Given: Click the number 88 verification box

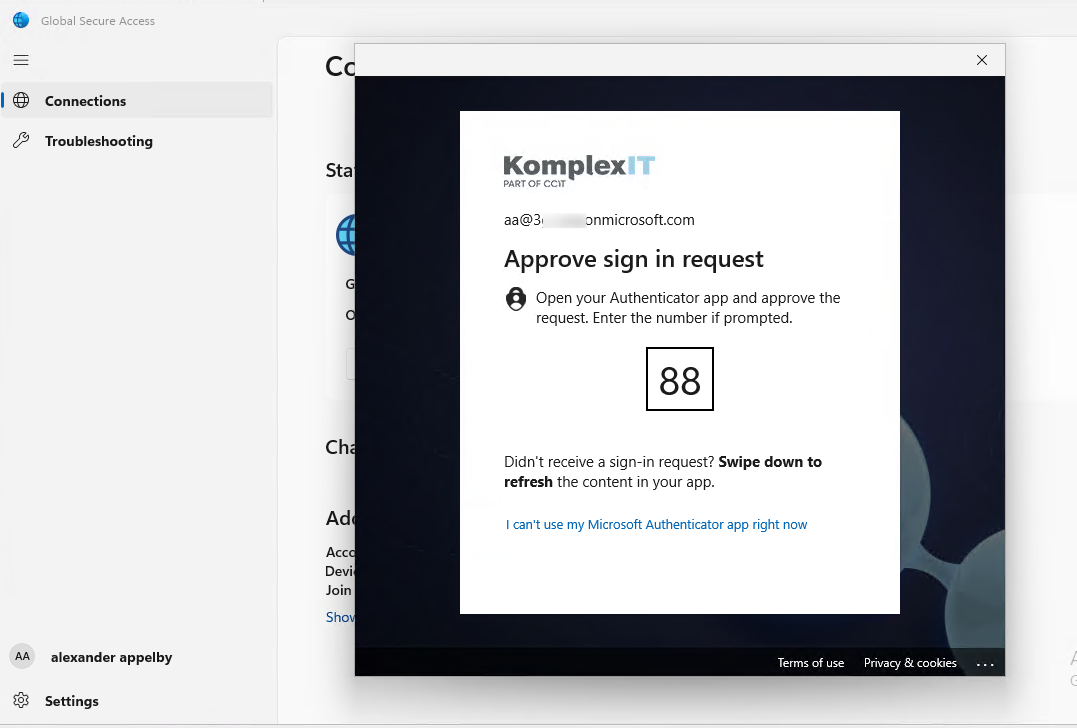Looking at the screenshot, I should coord(680,379).
